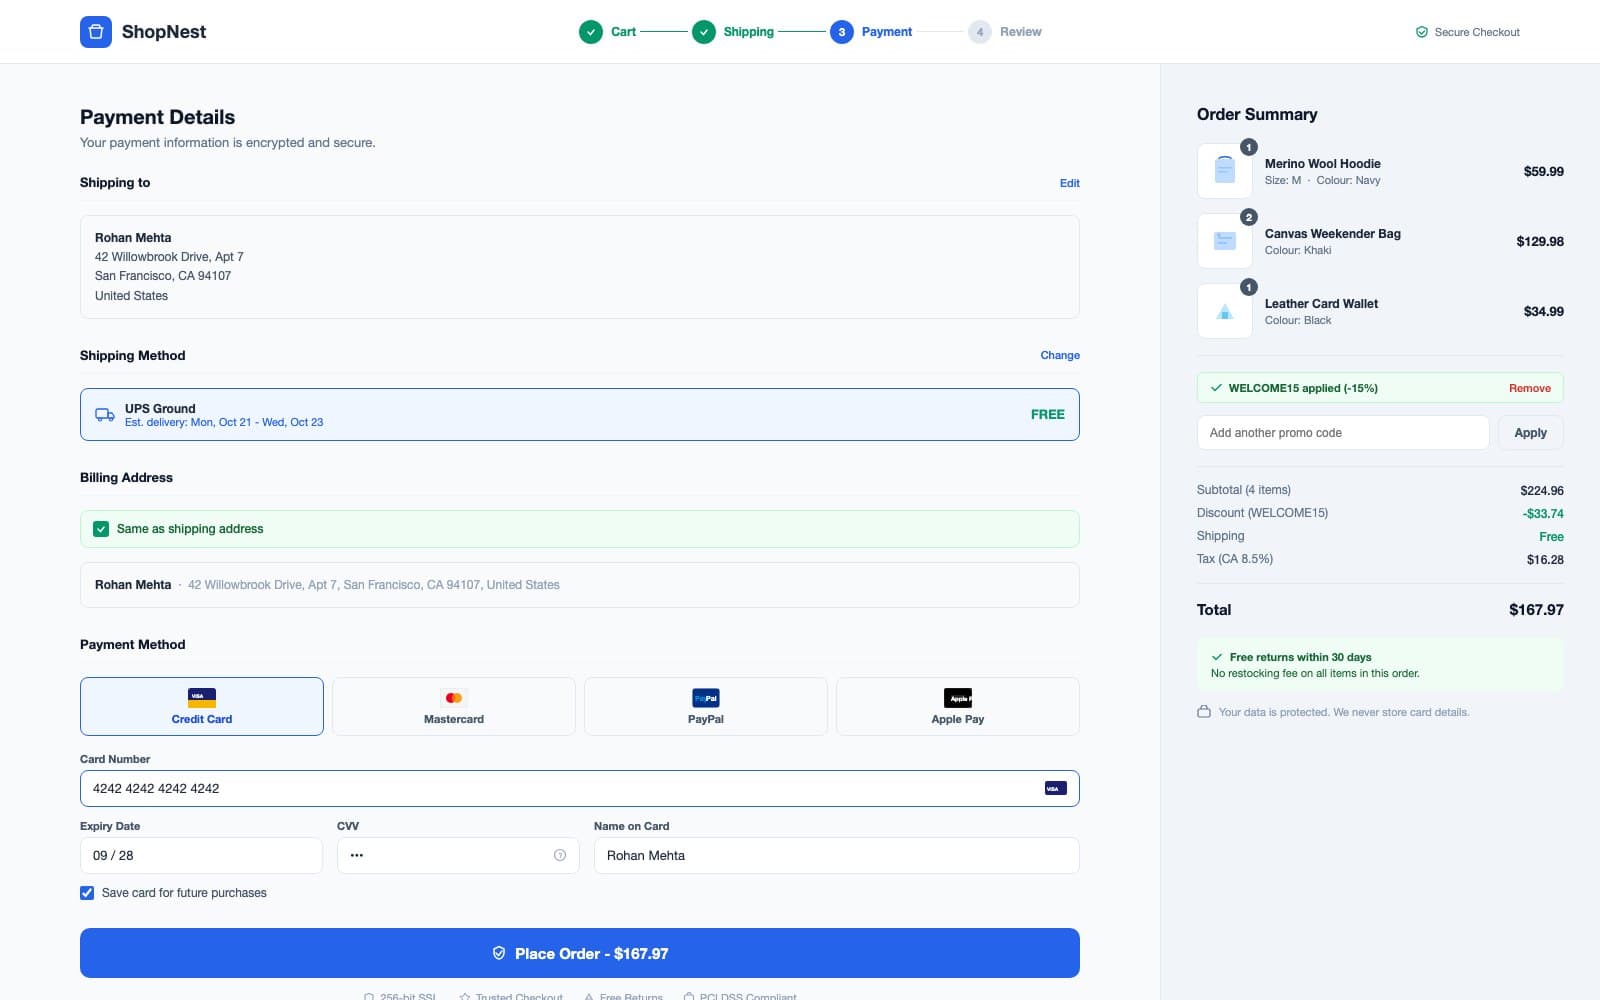Toggle Save card for future purchases checkbox

[x=87, y=893]
